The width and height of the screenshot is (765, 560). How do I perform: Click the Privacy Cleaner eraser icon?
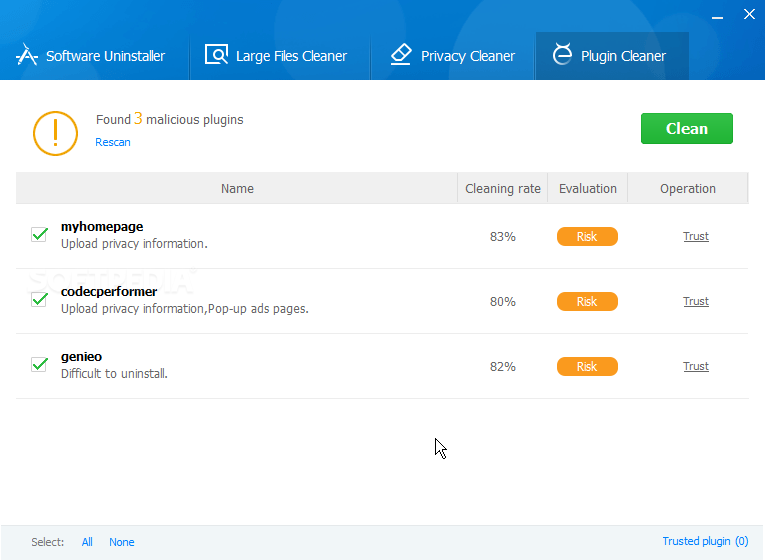click(401, 54)
